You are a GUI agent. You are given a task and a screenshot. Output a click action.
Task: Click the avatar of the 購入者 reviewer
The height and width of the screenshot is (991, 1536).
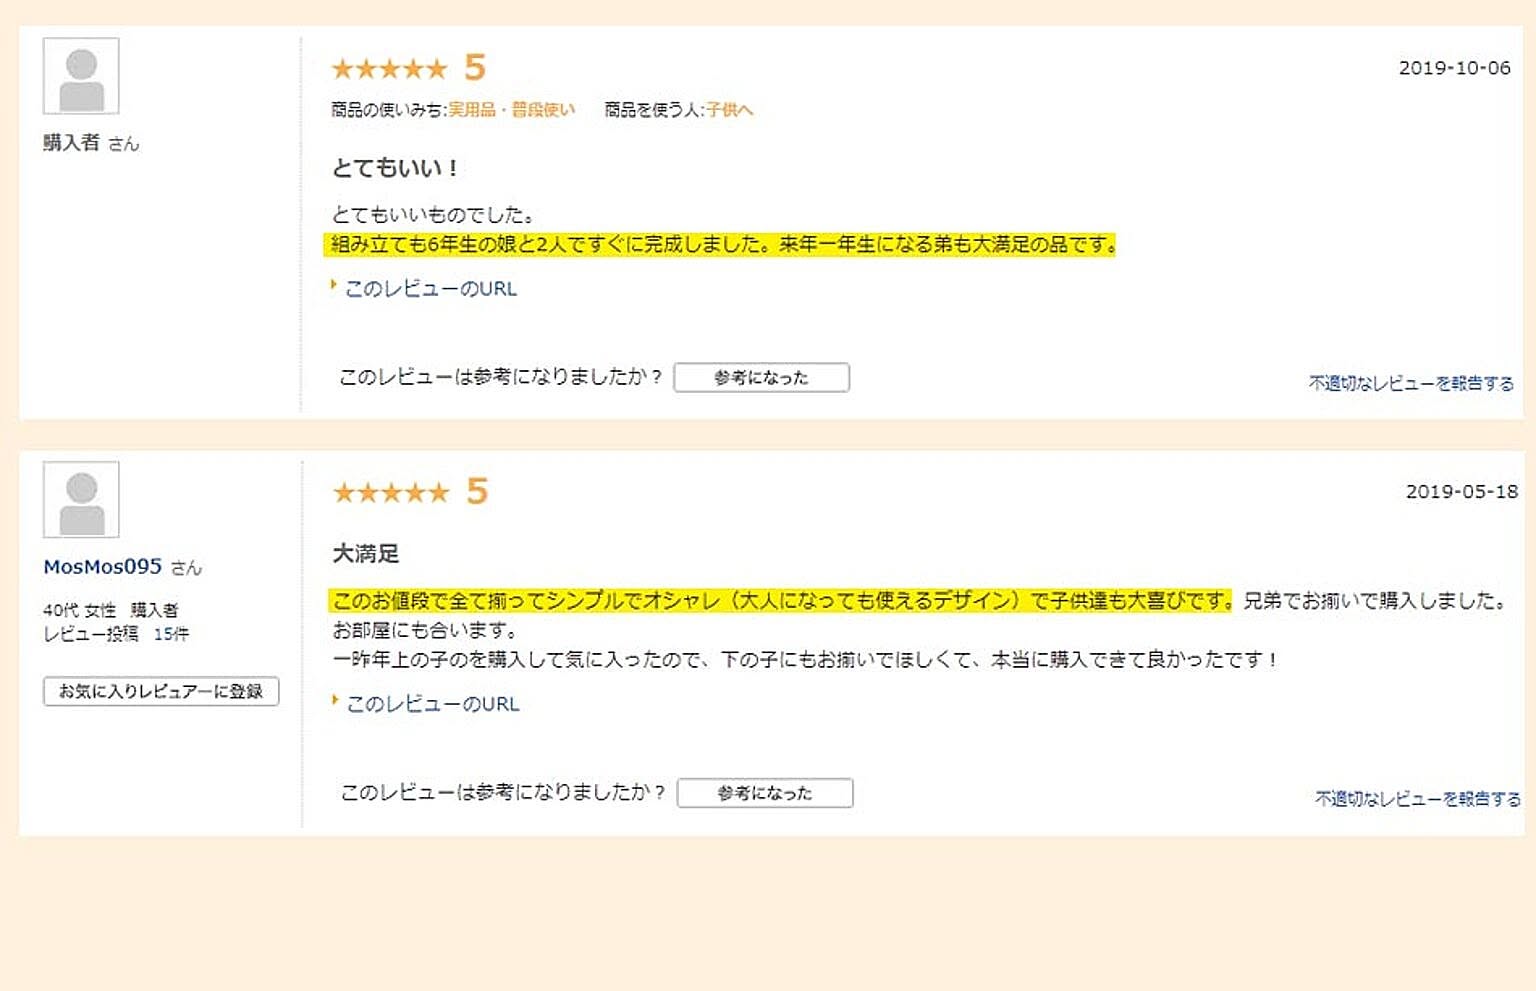81,76
